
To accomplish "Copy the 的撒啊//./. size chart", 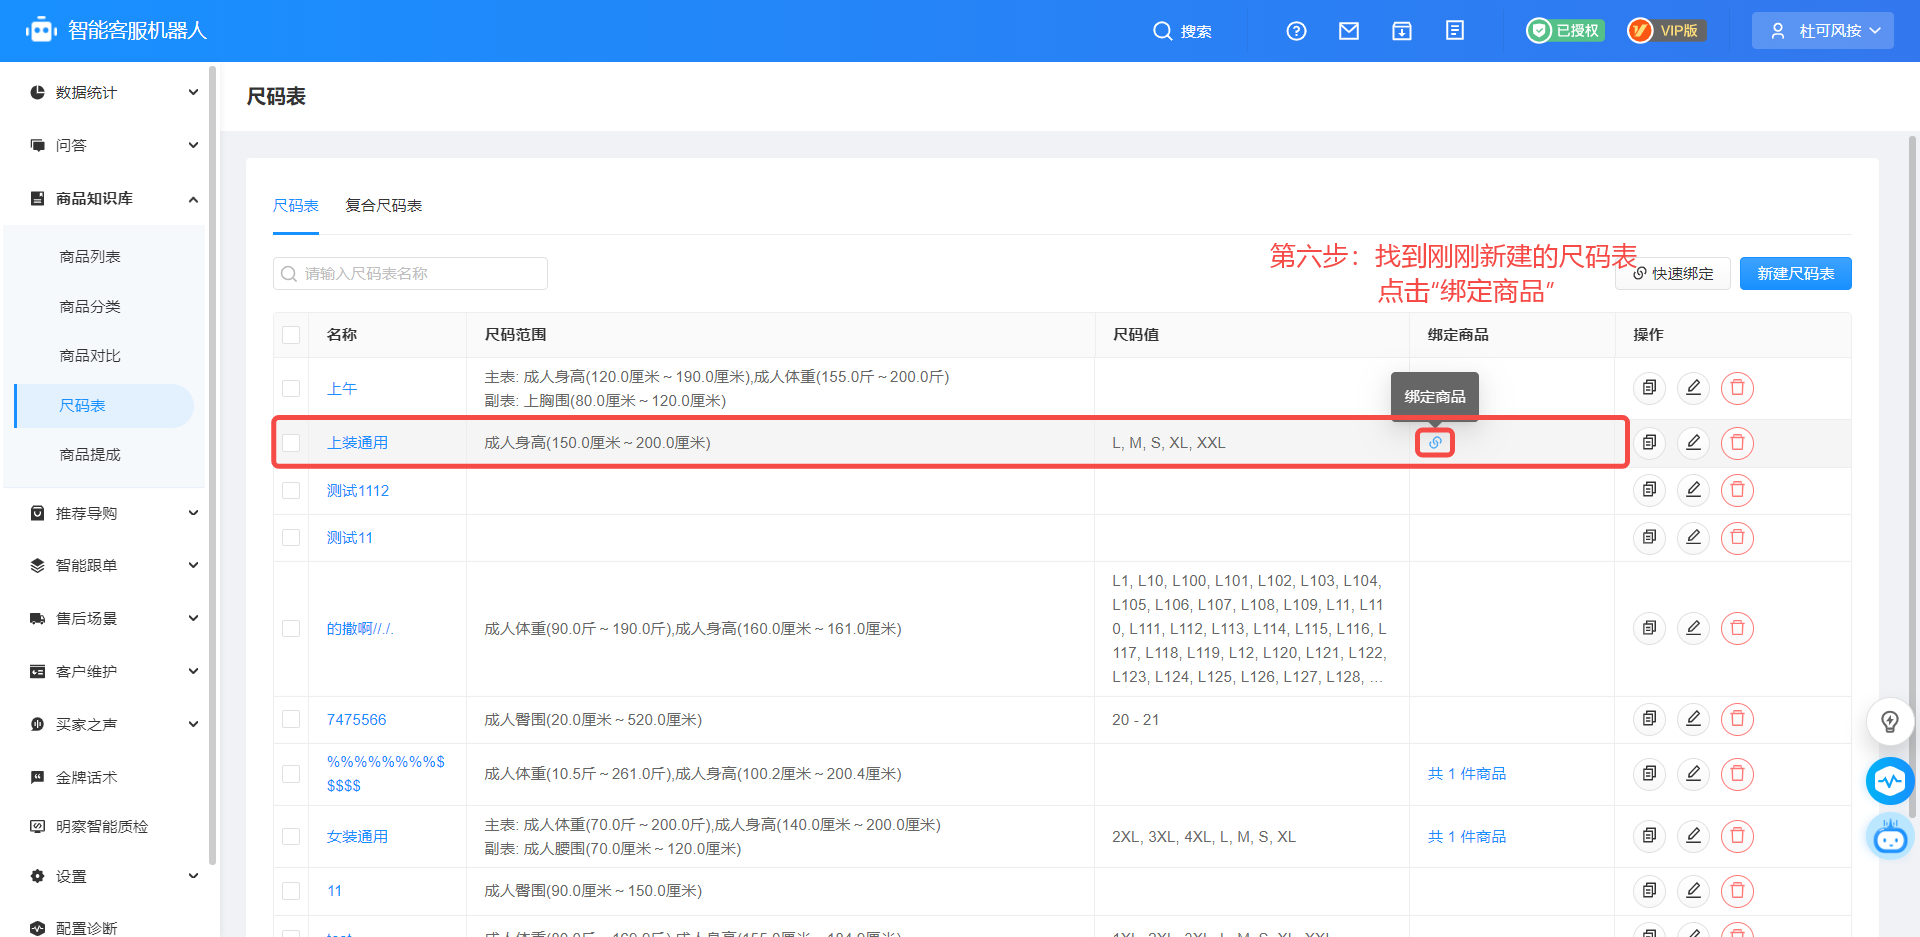I will [x=1649, y=628].
